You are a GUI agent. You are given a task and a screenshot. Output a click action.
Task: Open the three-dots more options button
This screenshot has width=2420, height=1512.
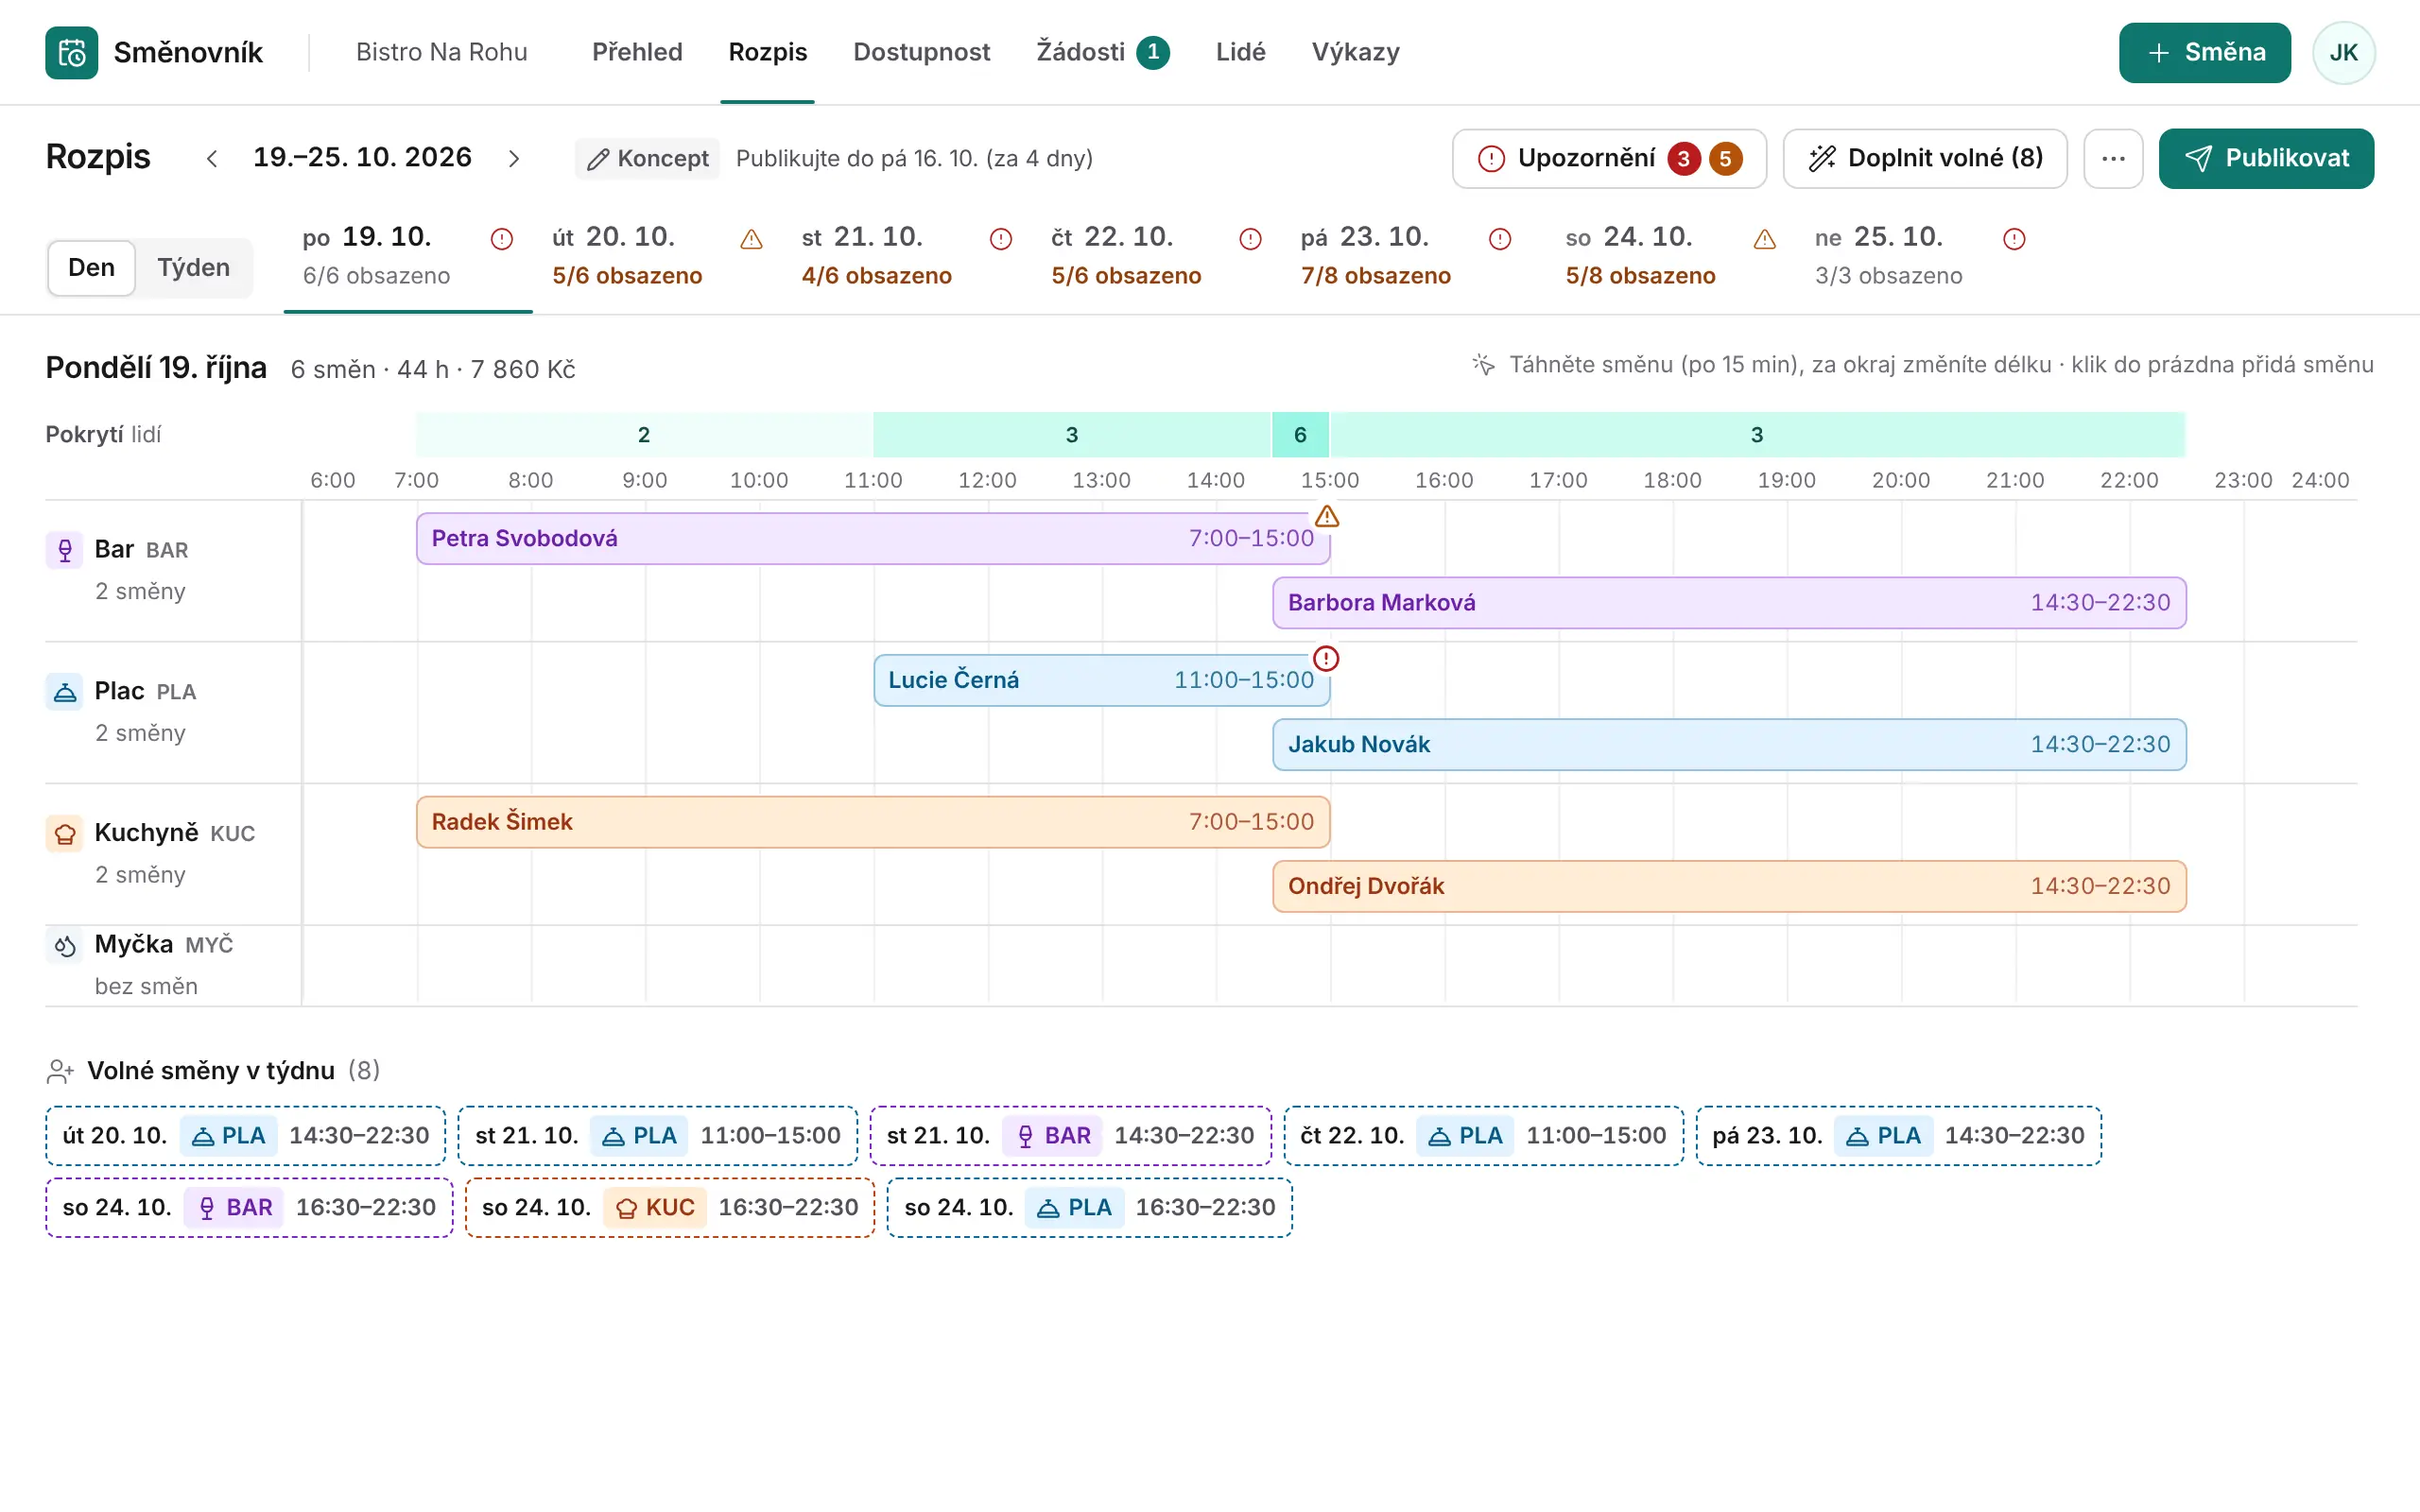[x=2113, y=158]
